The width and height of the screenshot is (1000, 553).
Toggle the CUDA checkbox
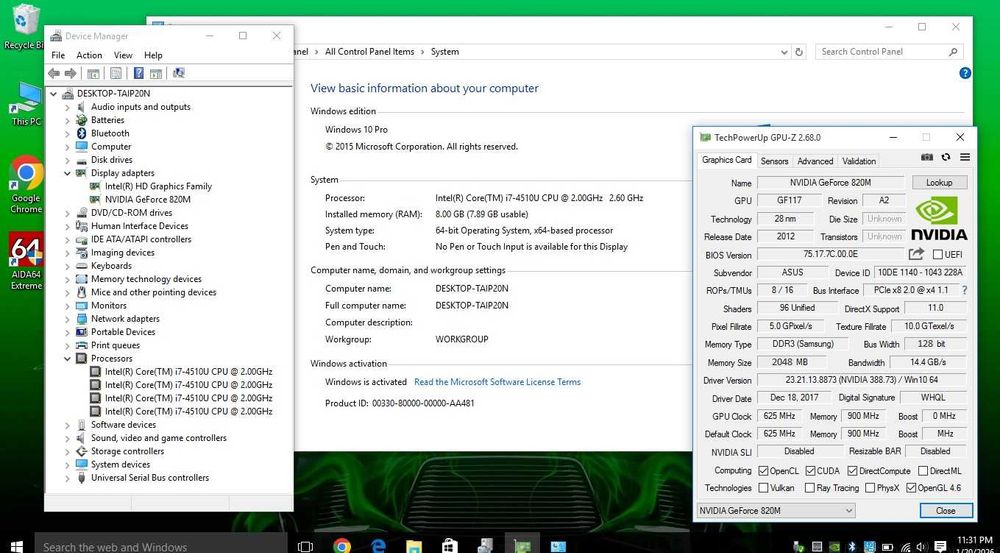pyautogui.click(x=811, y=471)
